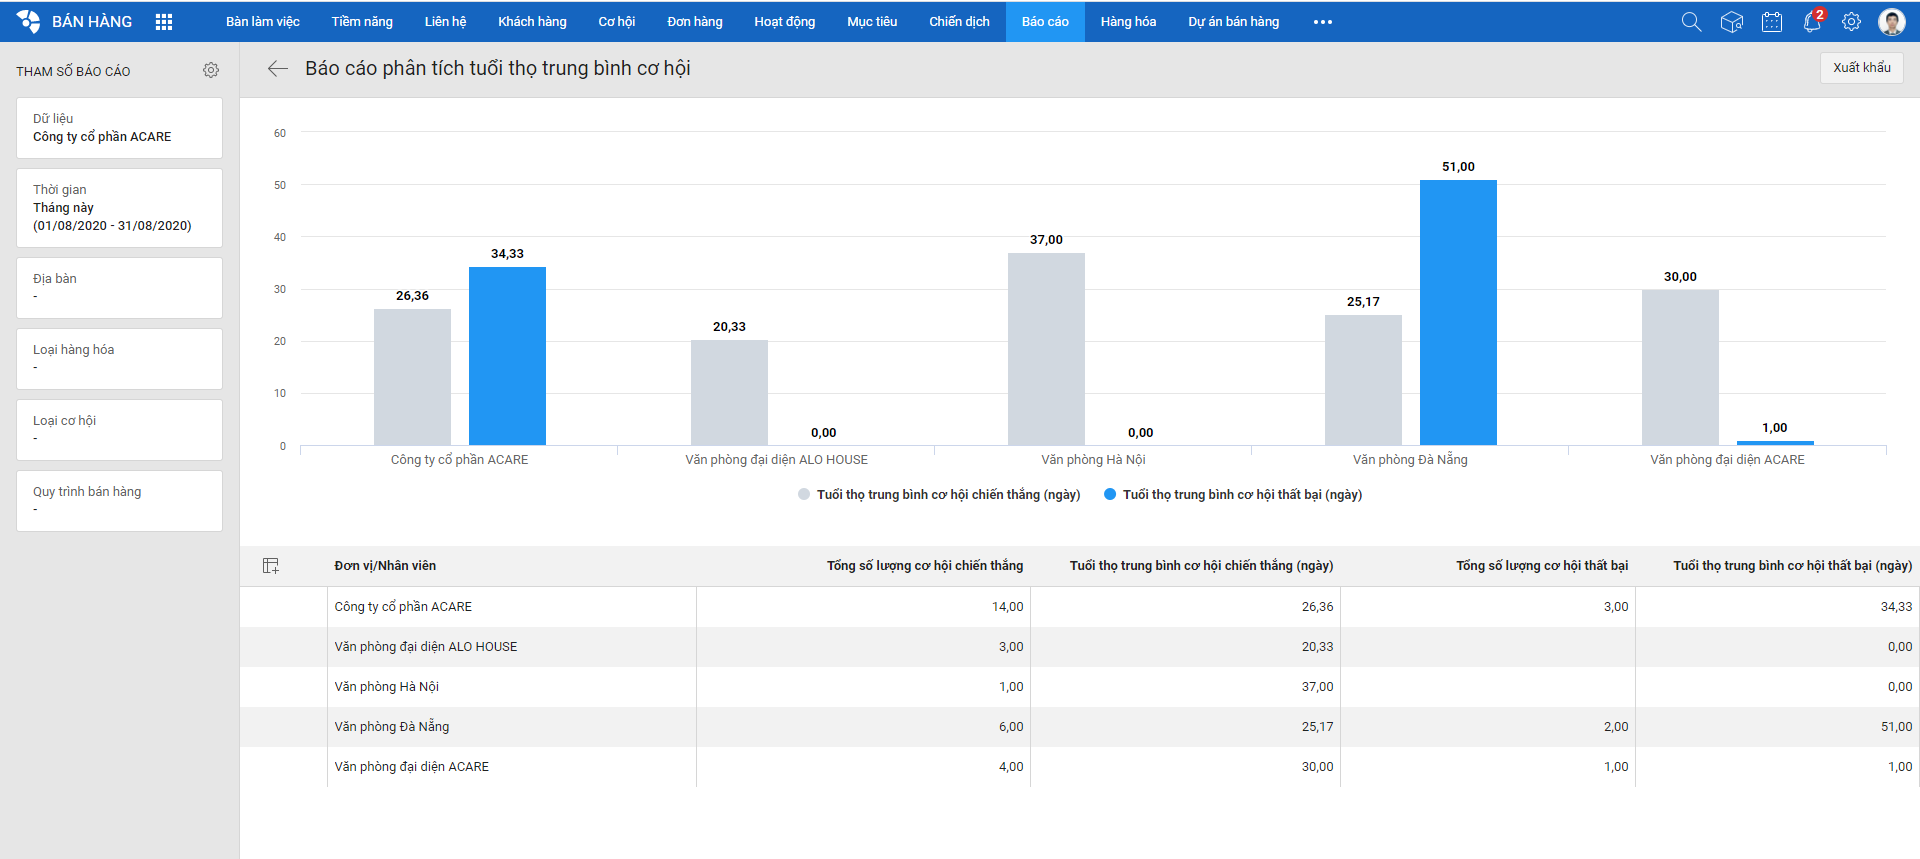
Task: Open the apps grid launcher icon
Action: click(164, 22)
